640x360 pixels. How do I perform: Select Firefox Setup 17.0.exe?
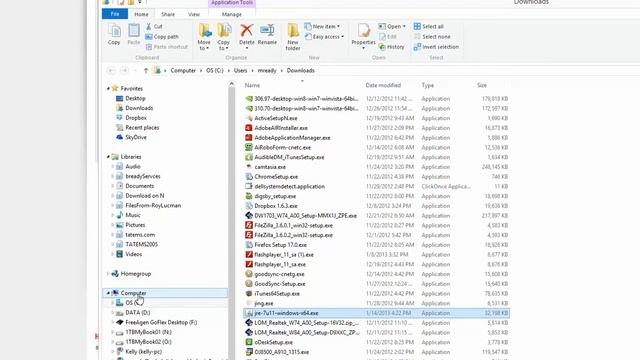[x=280, y=245]
